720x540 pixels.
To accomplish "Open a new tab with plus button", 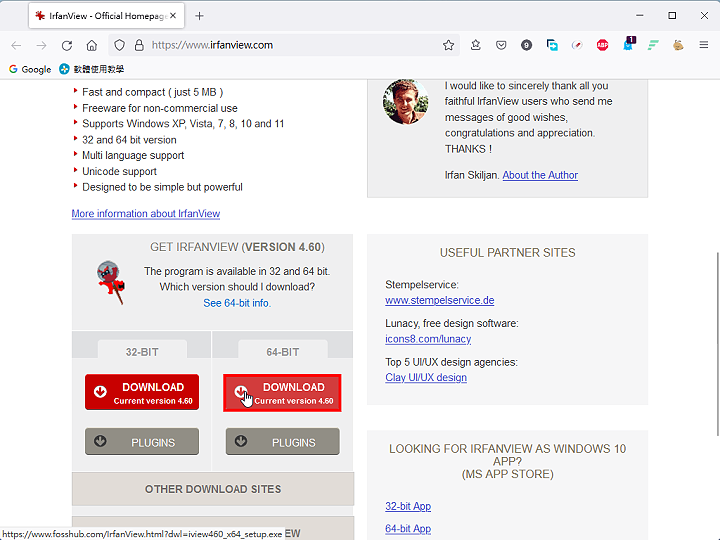I will point(199,16).
